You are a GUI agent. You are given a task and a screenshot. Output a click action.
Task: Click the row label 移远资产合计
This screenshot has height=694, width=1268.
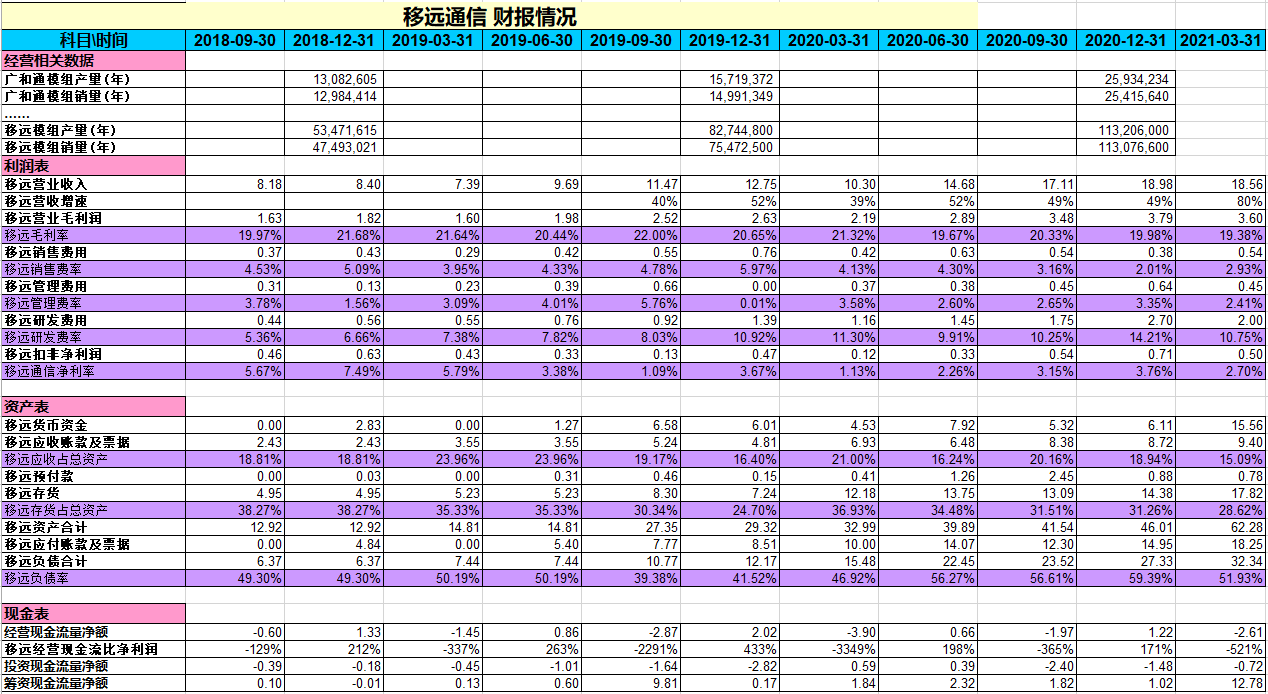93,527
